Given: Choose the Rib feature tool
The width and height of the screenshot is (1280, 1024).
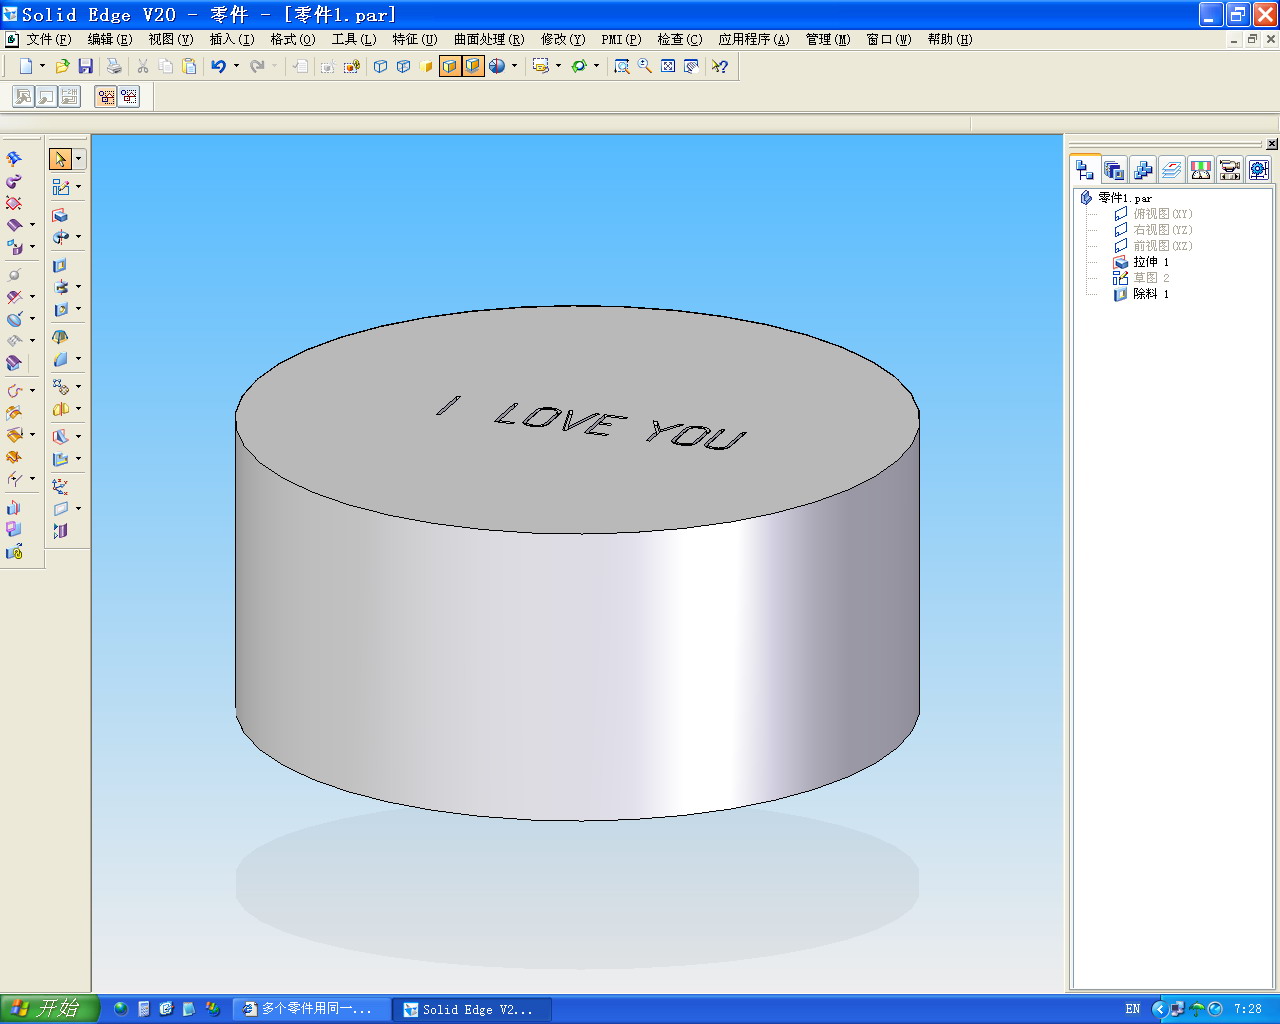Looking at the screenshot, I should pyautogui.click(x=60, y=437).
